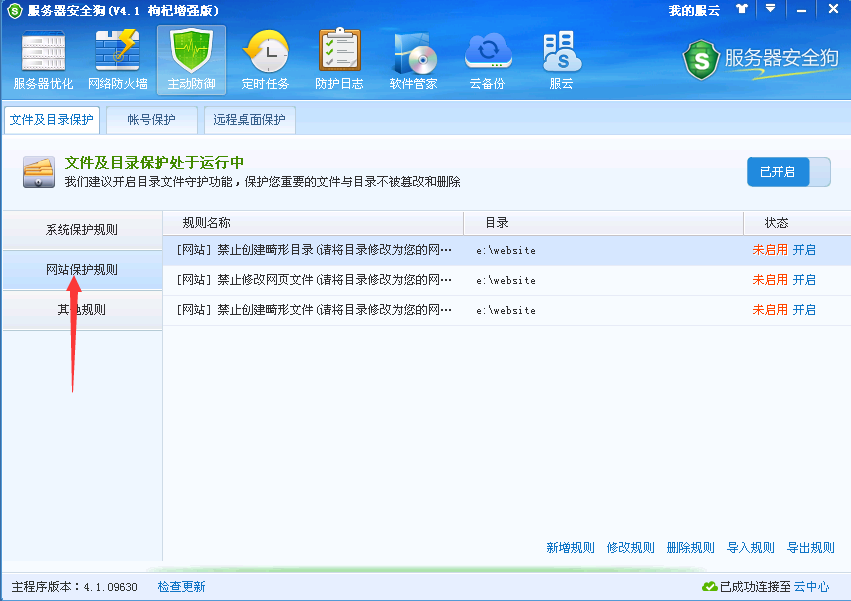The width and height of the screenshot is (851, 601).
Task: Switch to 帐号保护 tab
Action: [x=151, y=120]
